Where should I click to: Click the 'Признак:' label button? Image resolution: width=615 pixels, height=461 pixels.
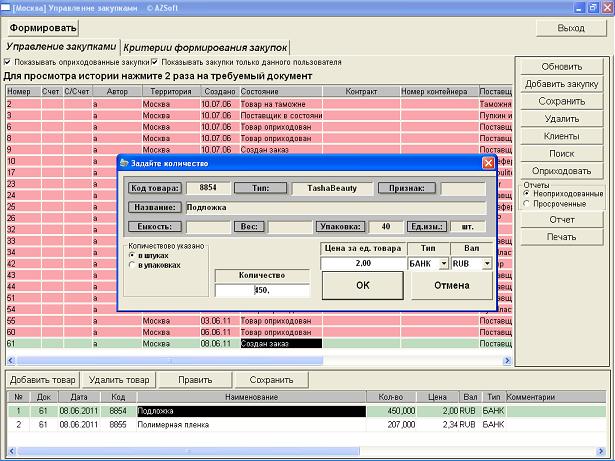click(x=407, y=188)
